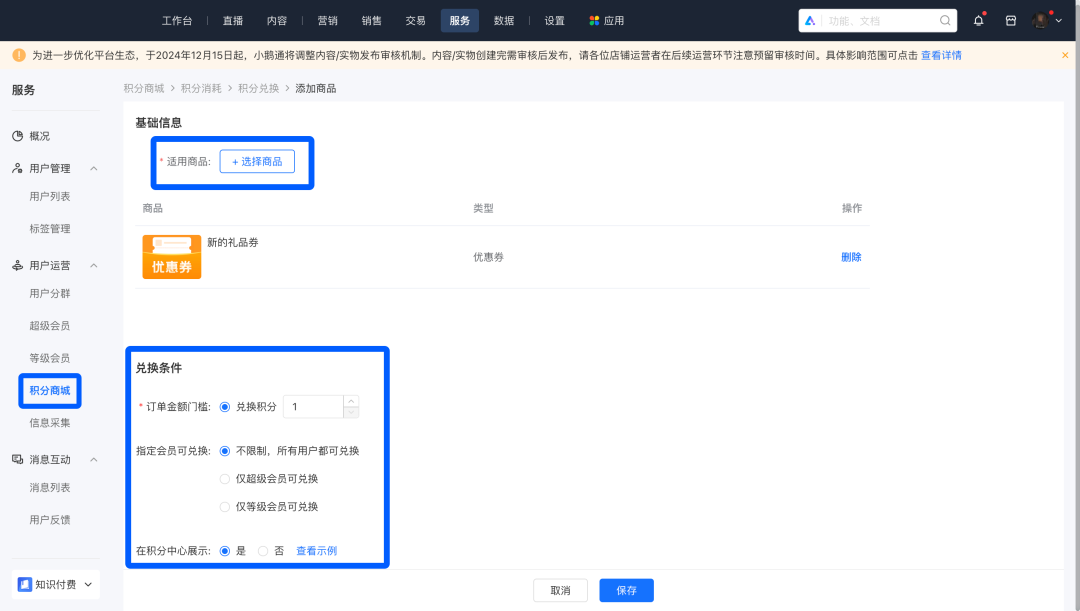1080x611 pixels.
Task: Open the 查看示例 link
Action: click(x=316, y=551)
